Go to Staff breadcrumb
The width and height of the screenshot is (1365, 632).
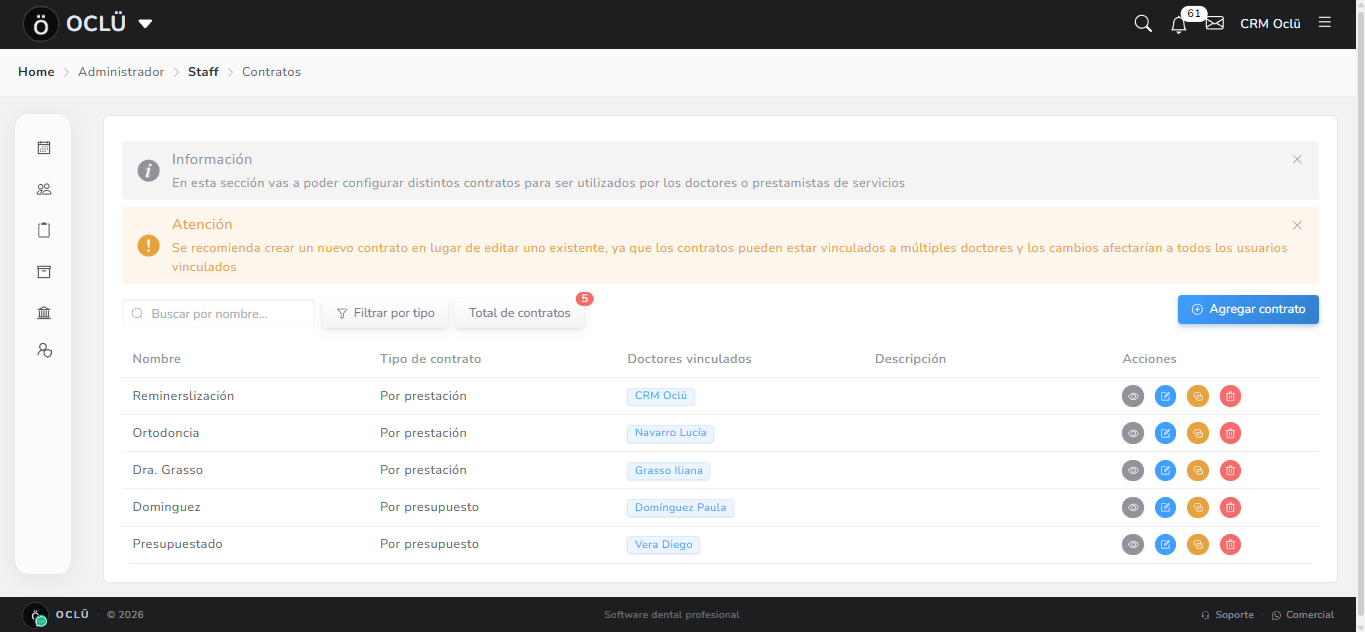pyautogui.click(x=203, y=72)
